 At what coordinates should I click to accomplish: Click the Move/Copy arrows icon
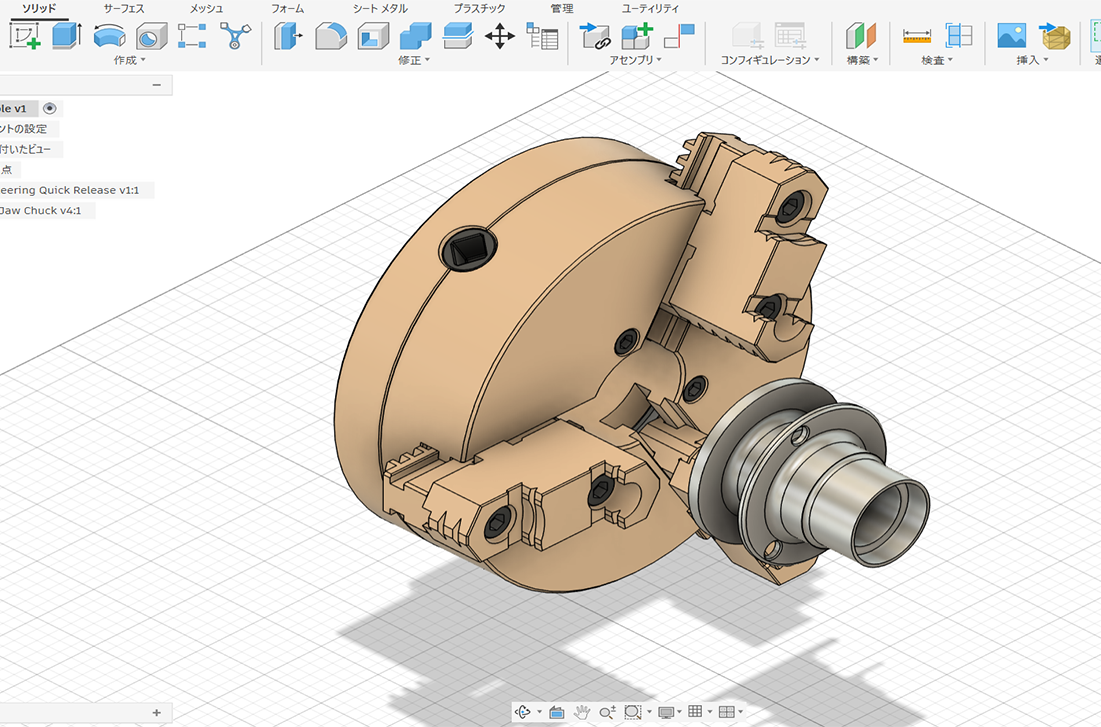pyautogui.click(x=499, y=38)
